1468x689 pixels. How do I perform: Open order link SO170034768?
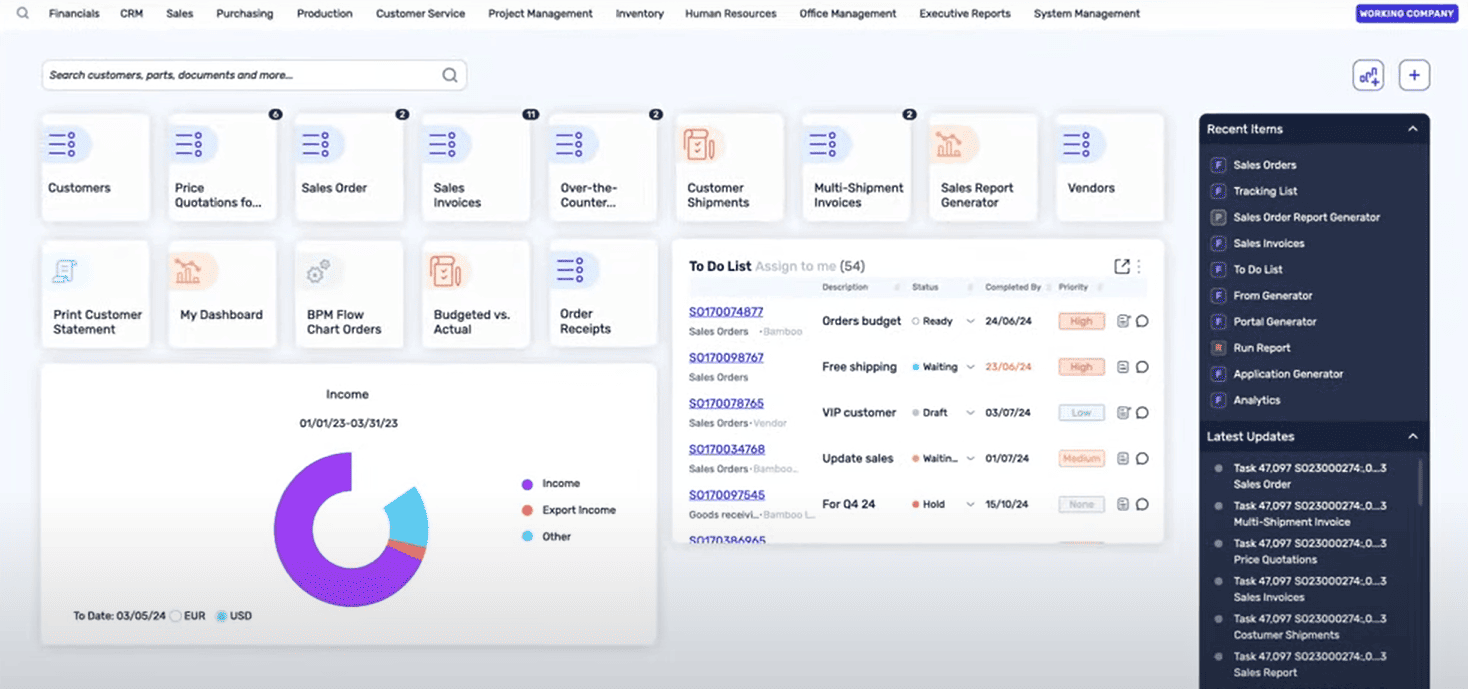click(726, 450)
